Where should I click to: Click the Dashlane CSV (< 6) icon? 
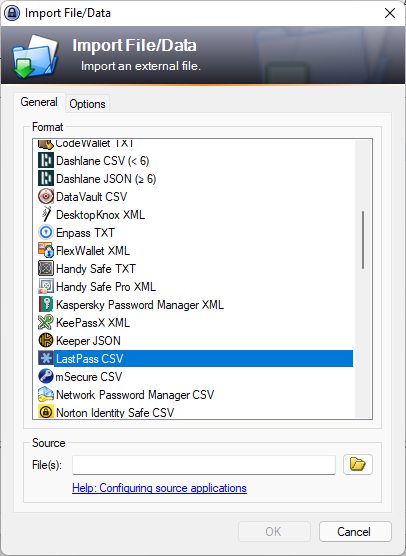[x=46, y=161]
